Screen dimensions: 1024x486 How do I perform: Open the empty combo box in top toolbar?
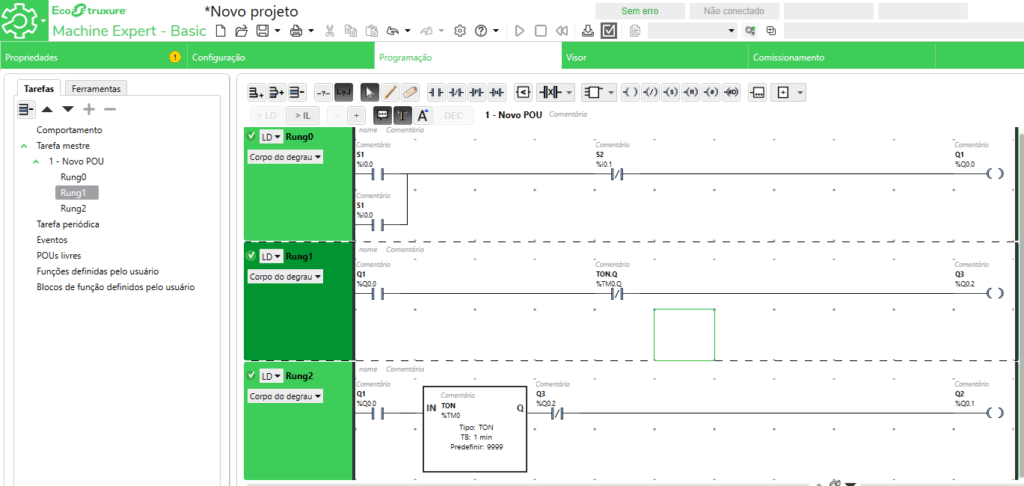coord(693,31)
